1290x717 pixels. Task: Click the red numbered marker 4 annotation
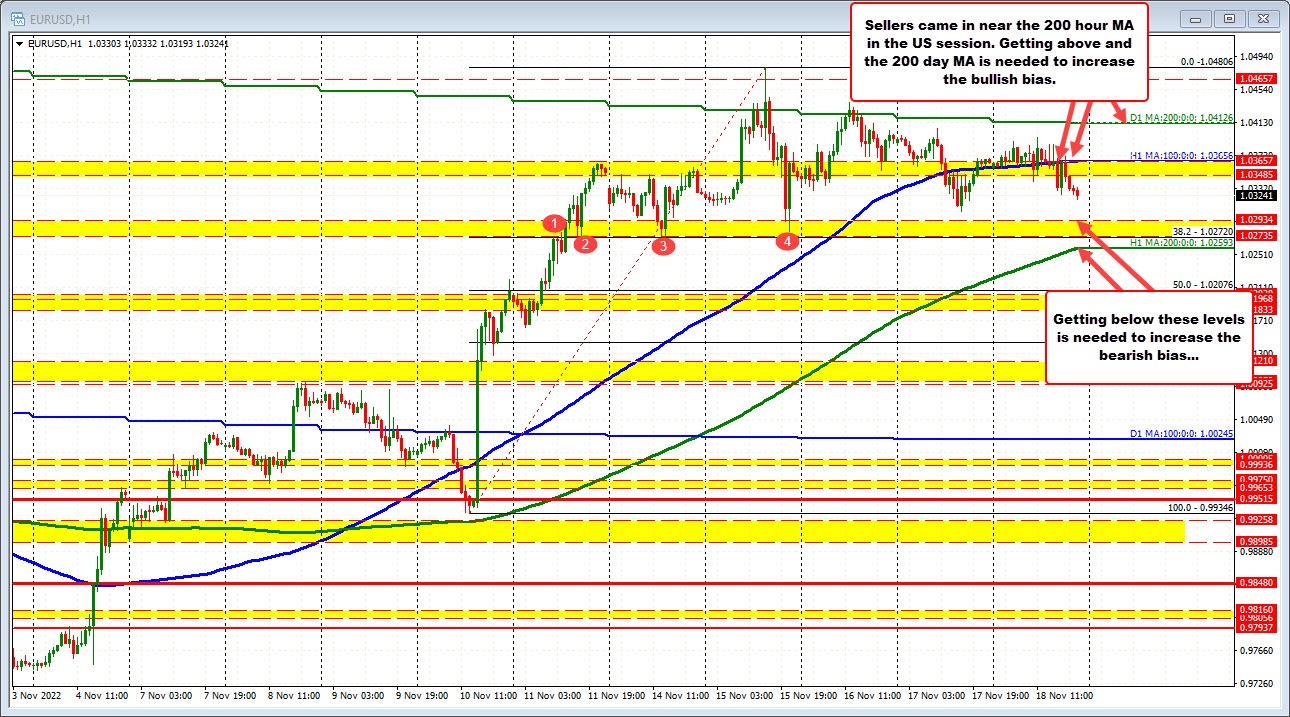click(786, 240)
